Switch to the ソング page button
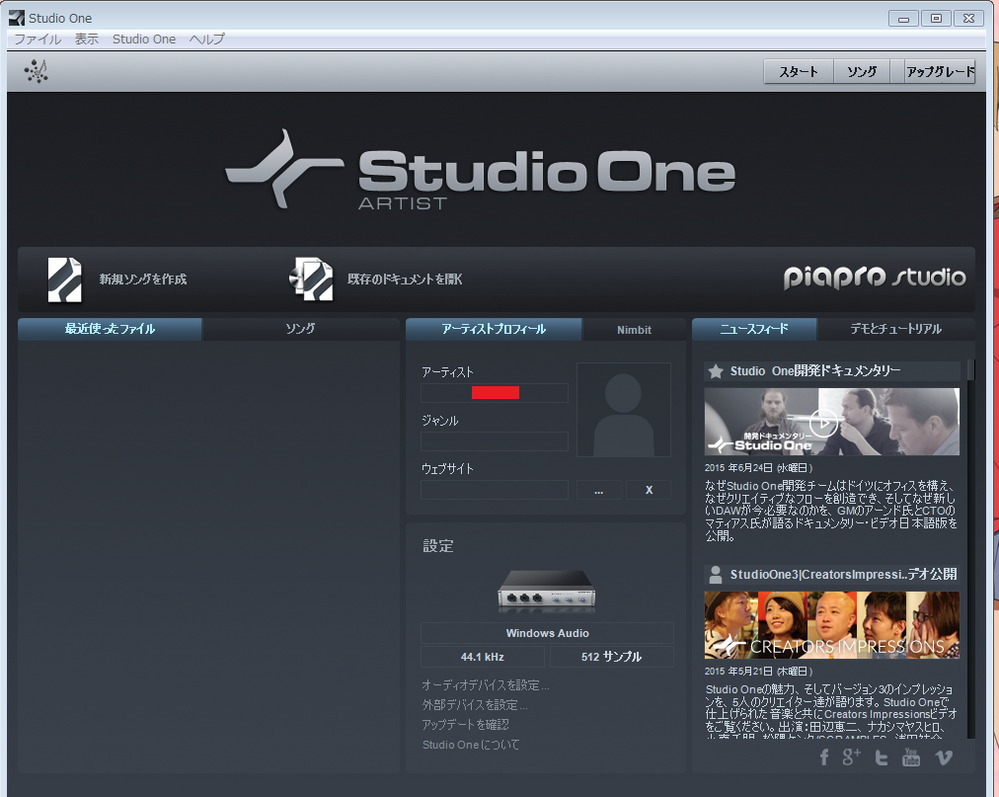The image size is (999, 797). (861, 71)
